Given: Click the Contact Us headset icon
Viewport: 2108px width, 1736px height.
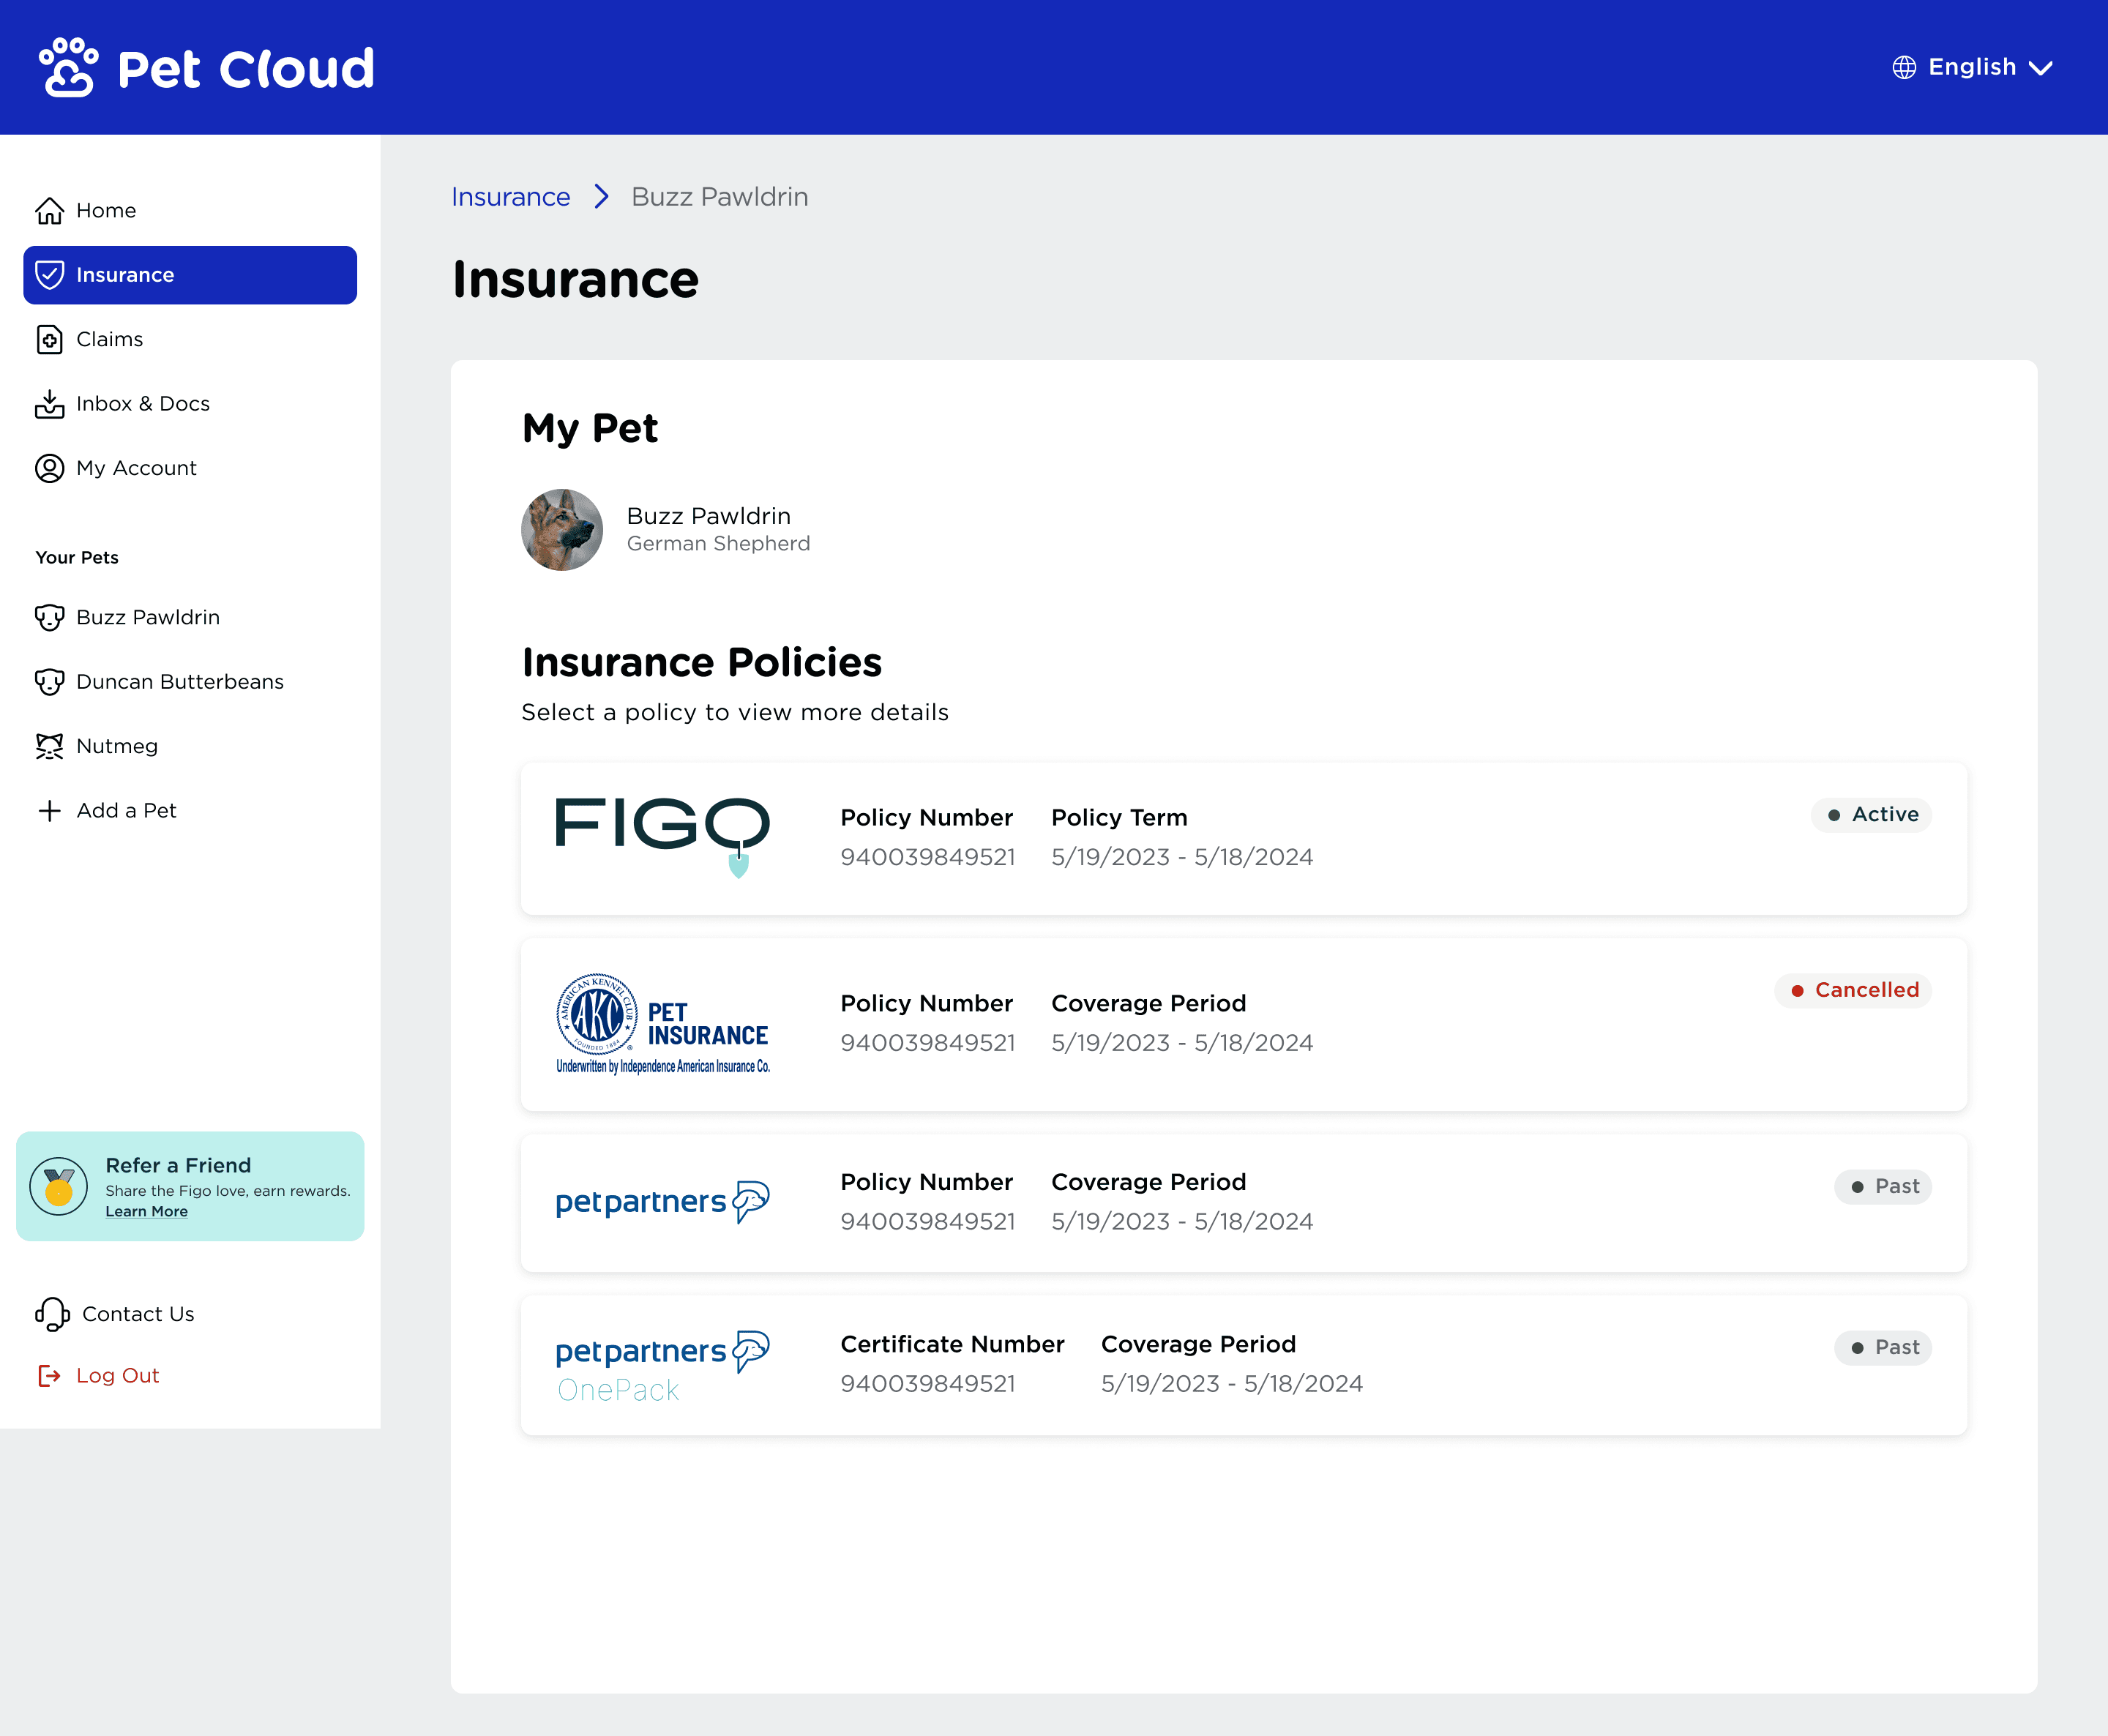Looking at the screenshot, I should 52,1314.
